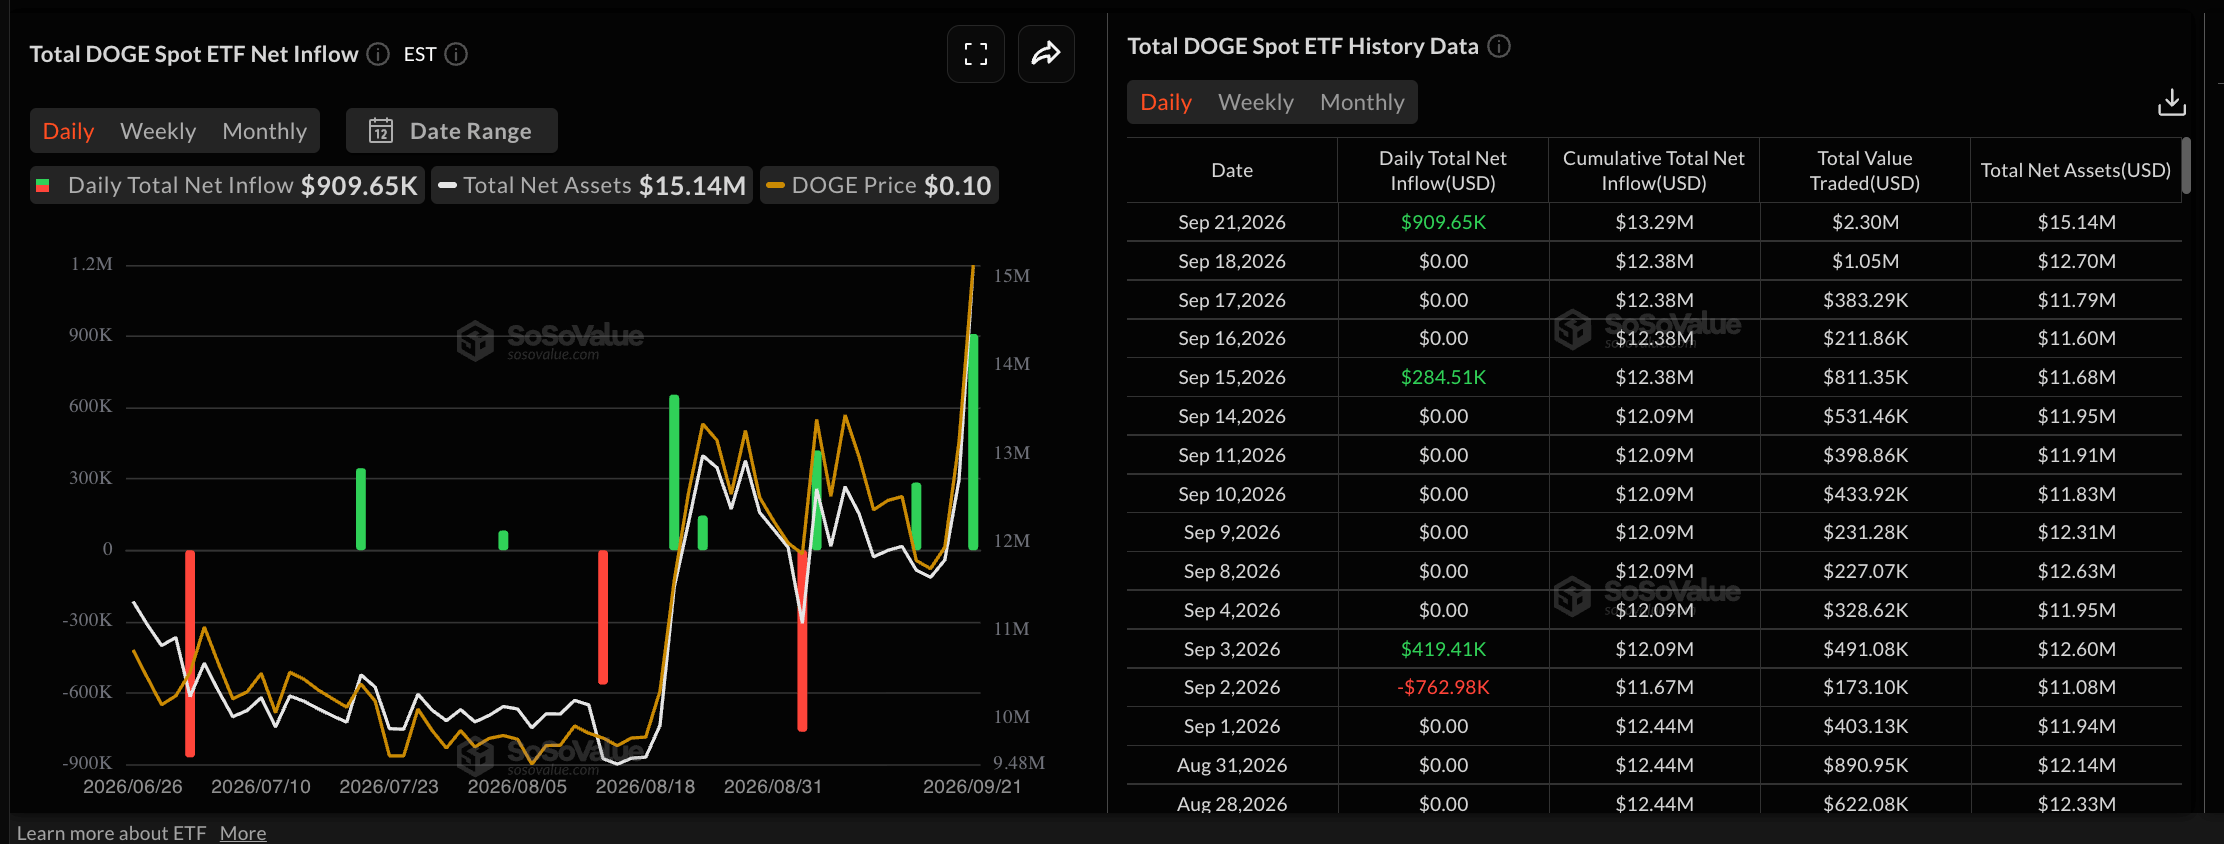Select Daily tab in history table
Image resolution: width=2224 pixels, height=844 pixels.
tap(1166, 102)
